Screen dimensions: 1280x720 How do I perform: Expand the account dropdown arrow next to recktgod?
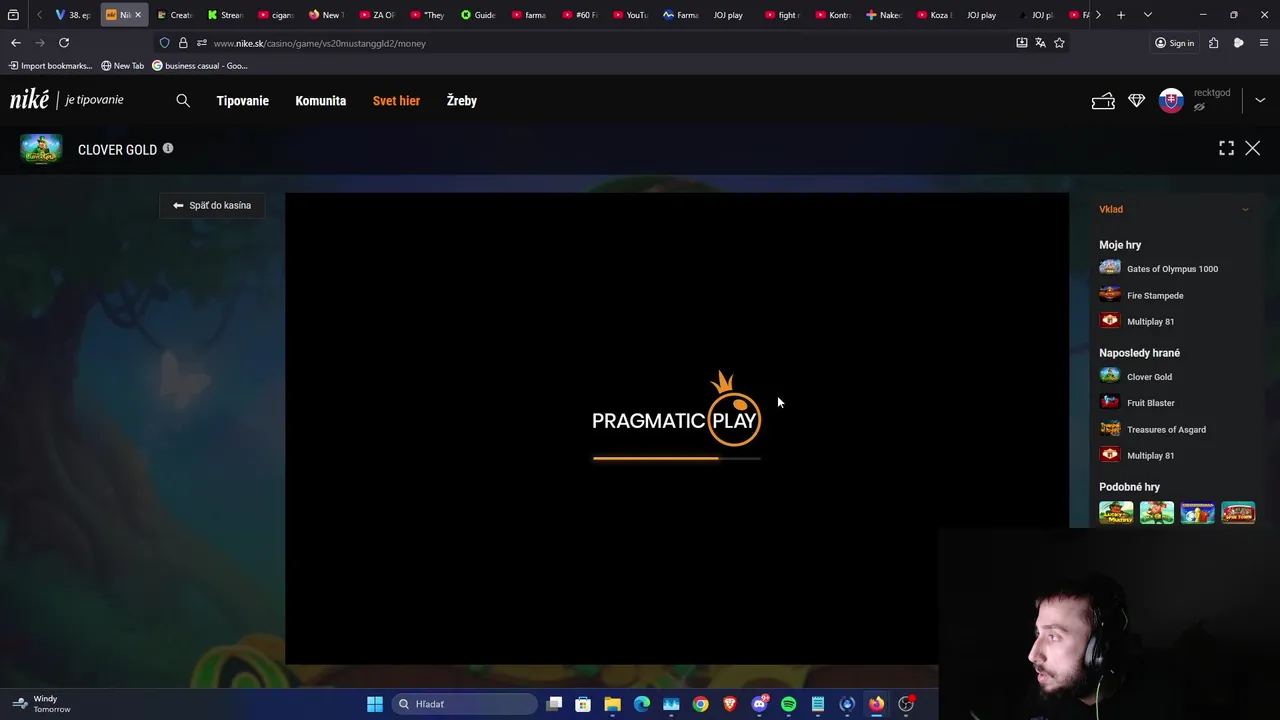tap(1260, 100)
